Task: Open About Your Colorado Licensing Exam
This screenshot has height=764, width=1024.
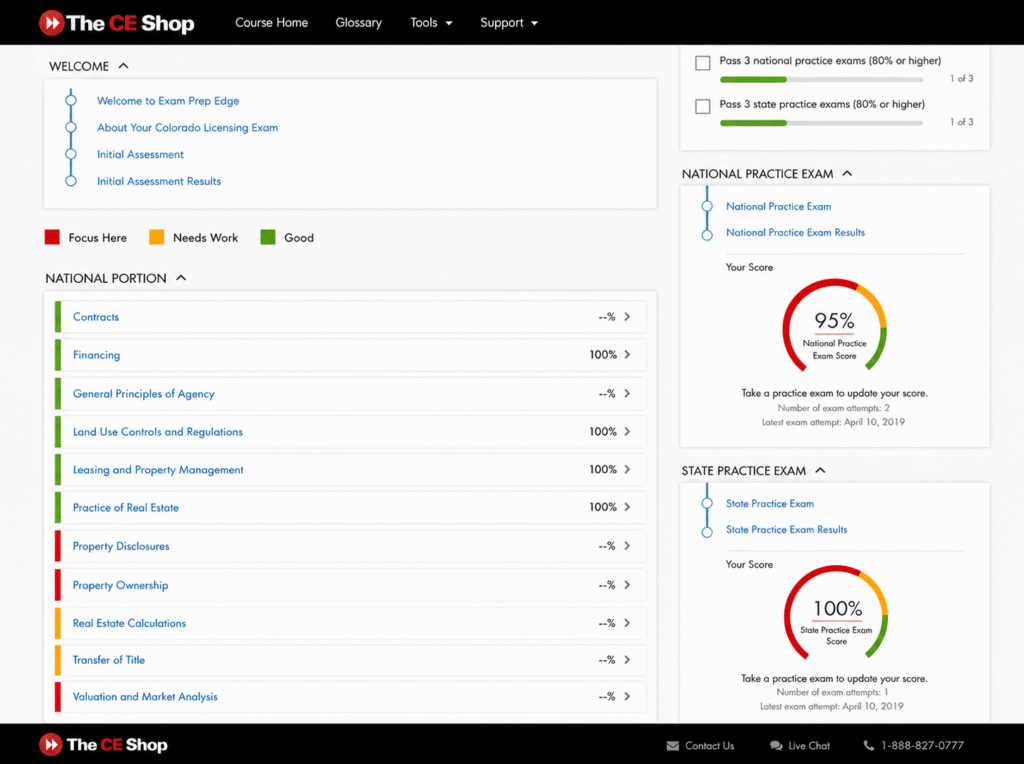Action: tap(187, 127)
